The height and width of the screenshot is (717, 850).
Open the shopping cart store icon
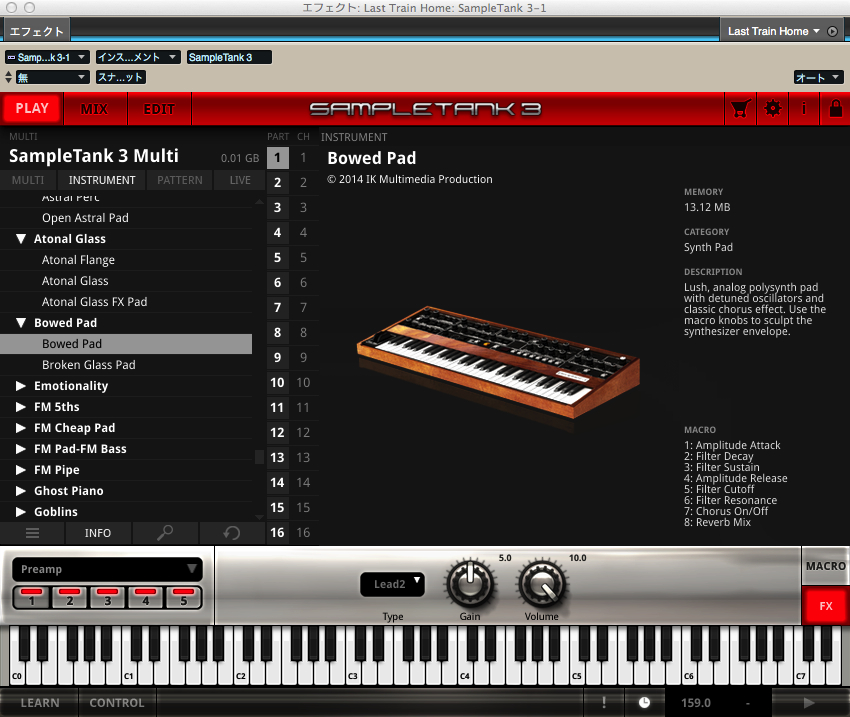pyautogui.click(x=740, y=109)
